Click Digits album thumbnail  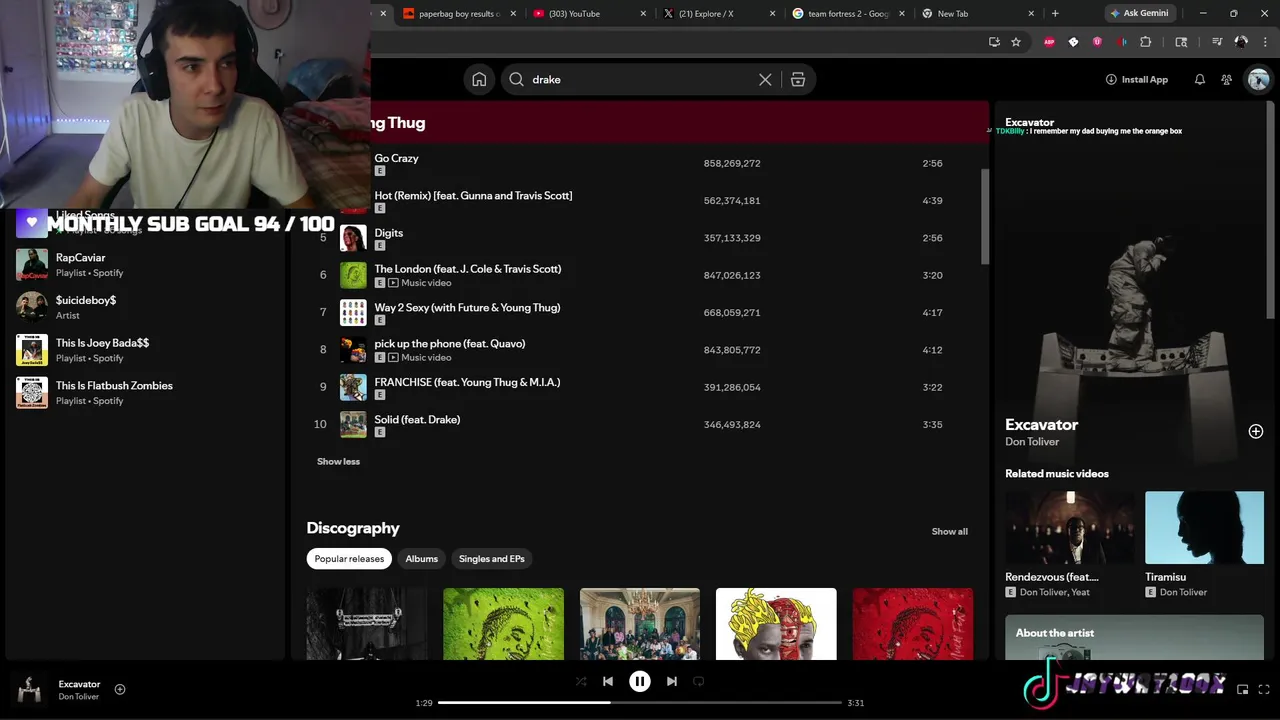coord(353,238)
